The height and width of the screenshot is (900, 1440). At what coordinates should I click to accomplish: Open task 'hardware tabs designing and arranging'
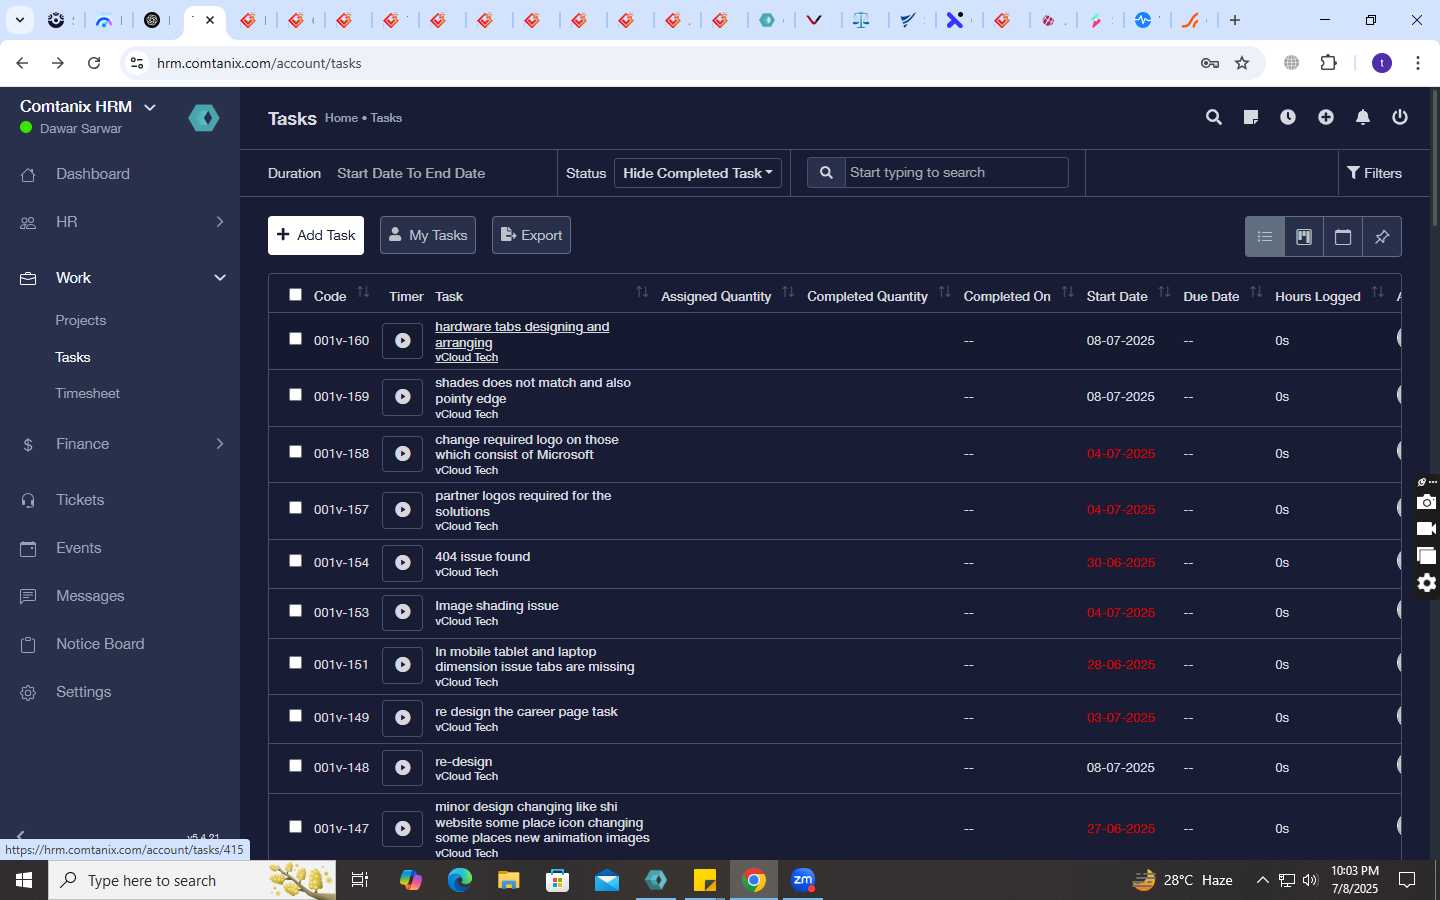point(522,335)
